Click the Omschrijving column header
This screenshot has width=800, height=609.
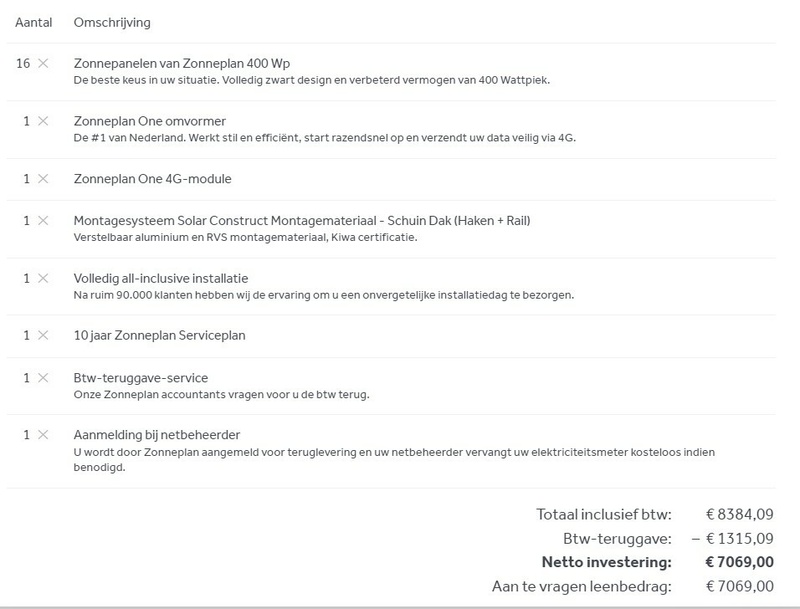coord(113,22)
